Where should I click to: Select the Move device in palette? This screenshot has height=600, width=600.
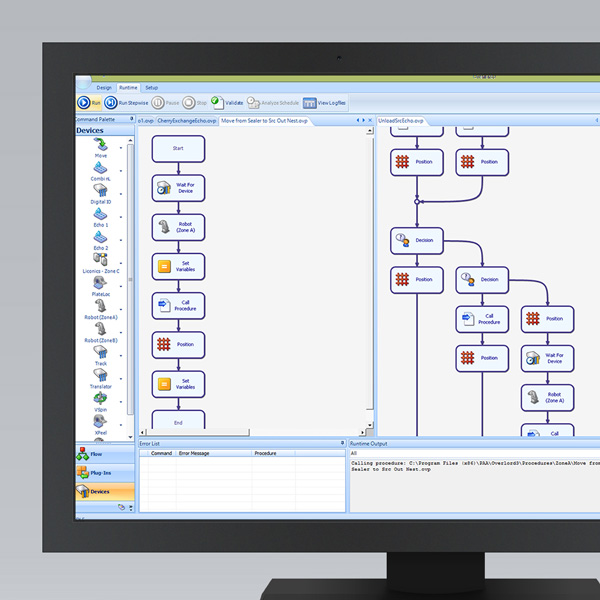point(101,147)
